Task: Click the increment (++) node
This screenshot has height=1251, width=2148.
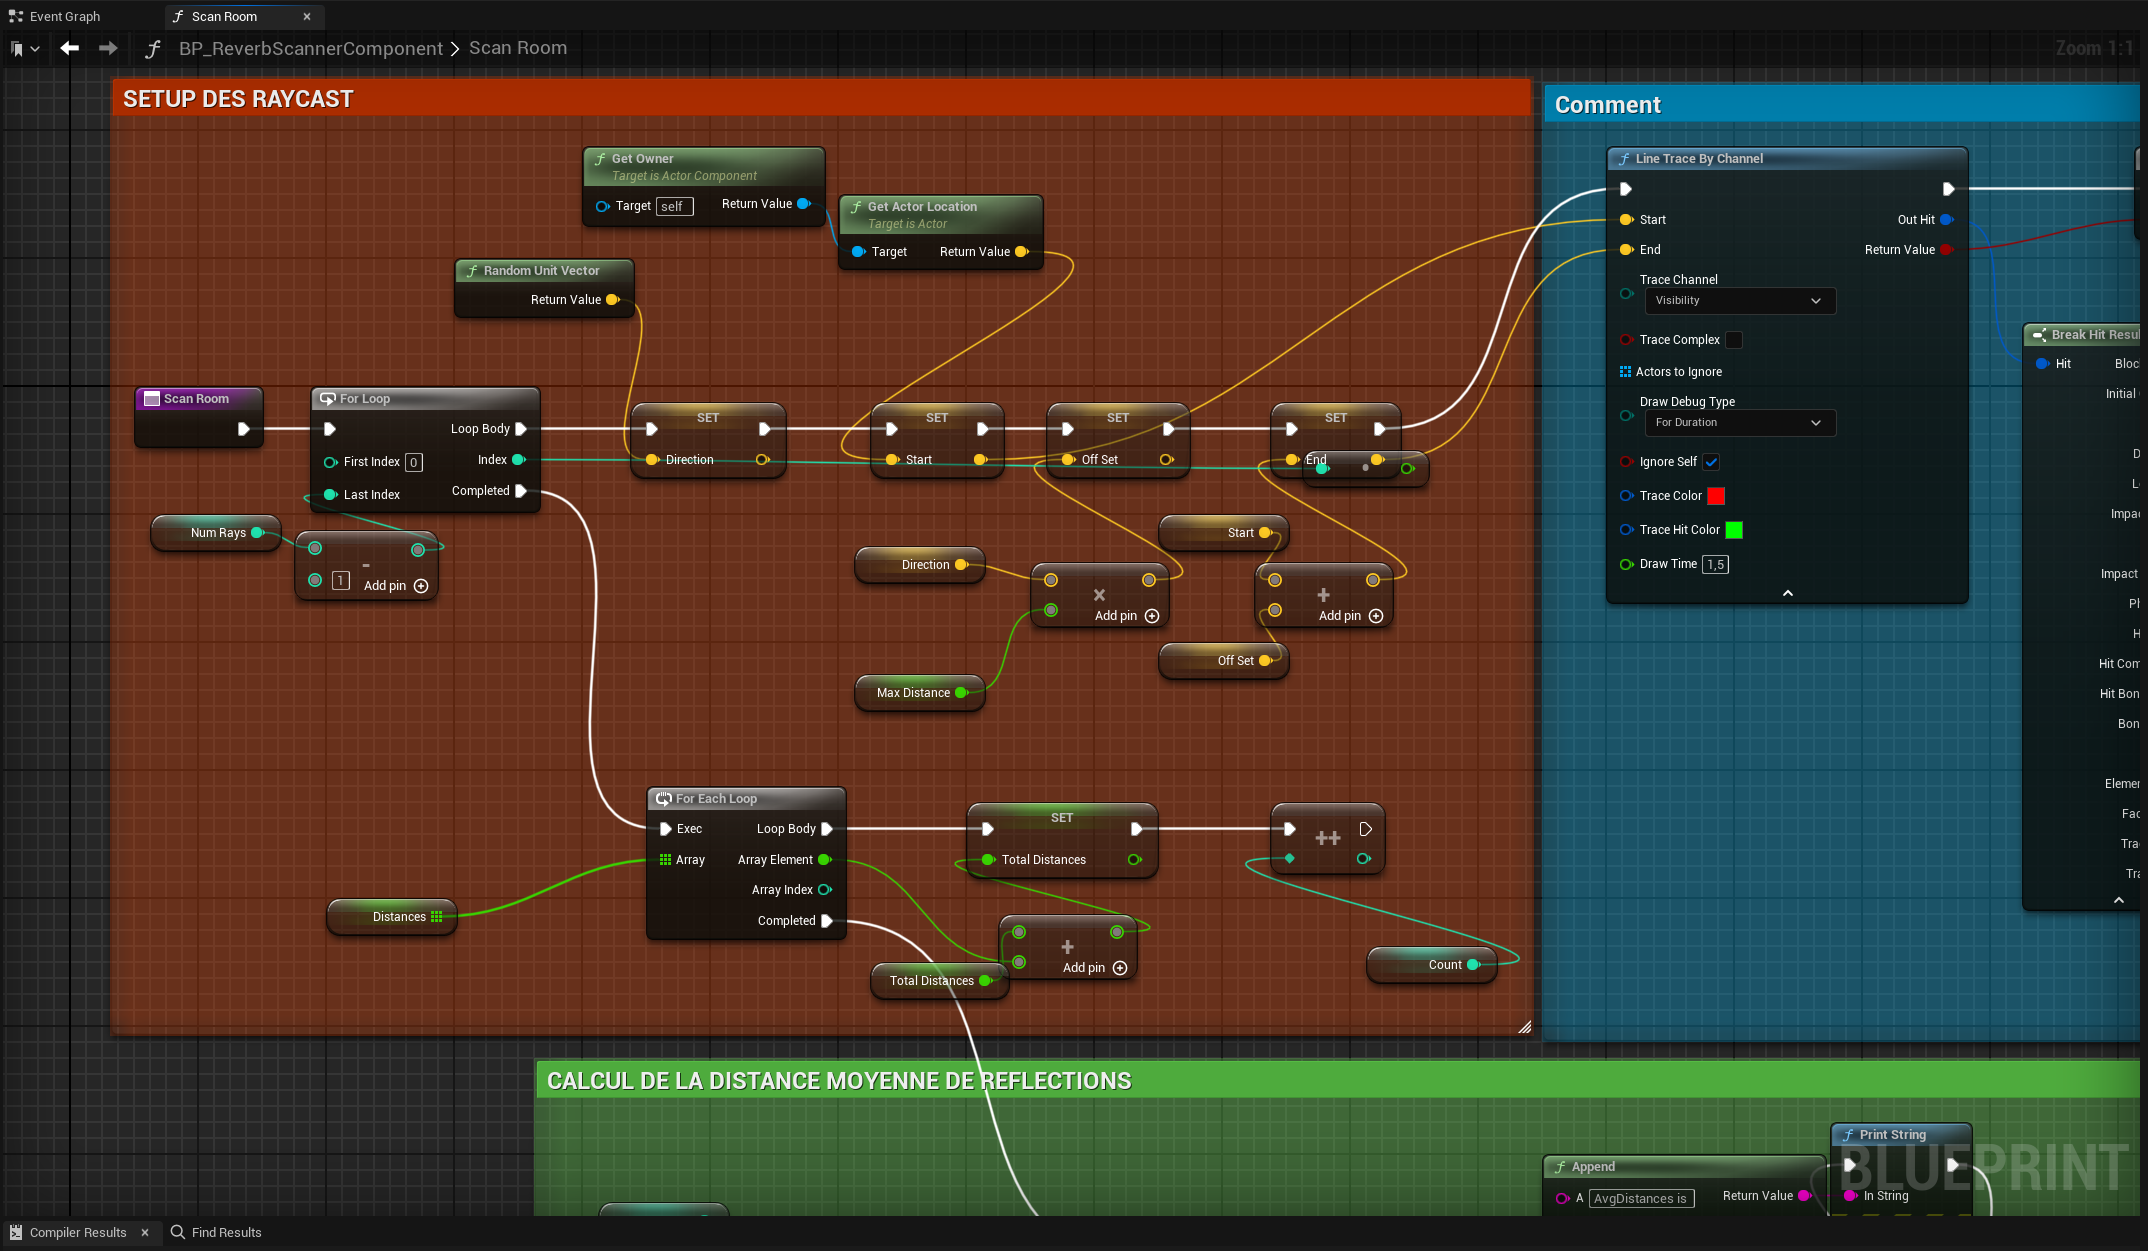Action: 1327,838
